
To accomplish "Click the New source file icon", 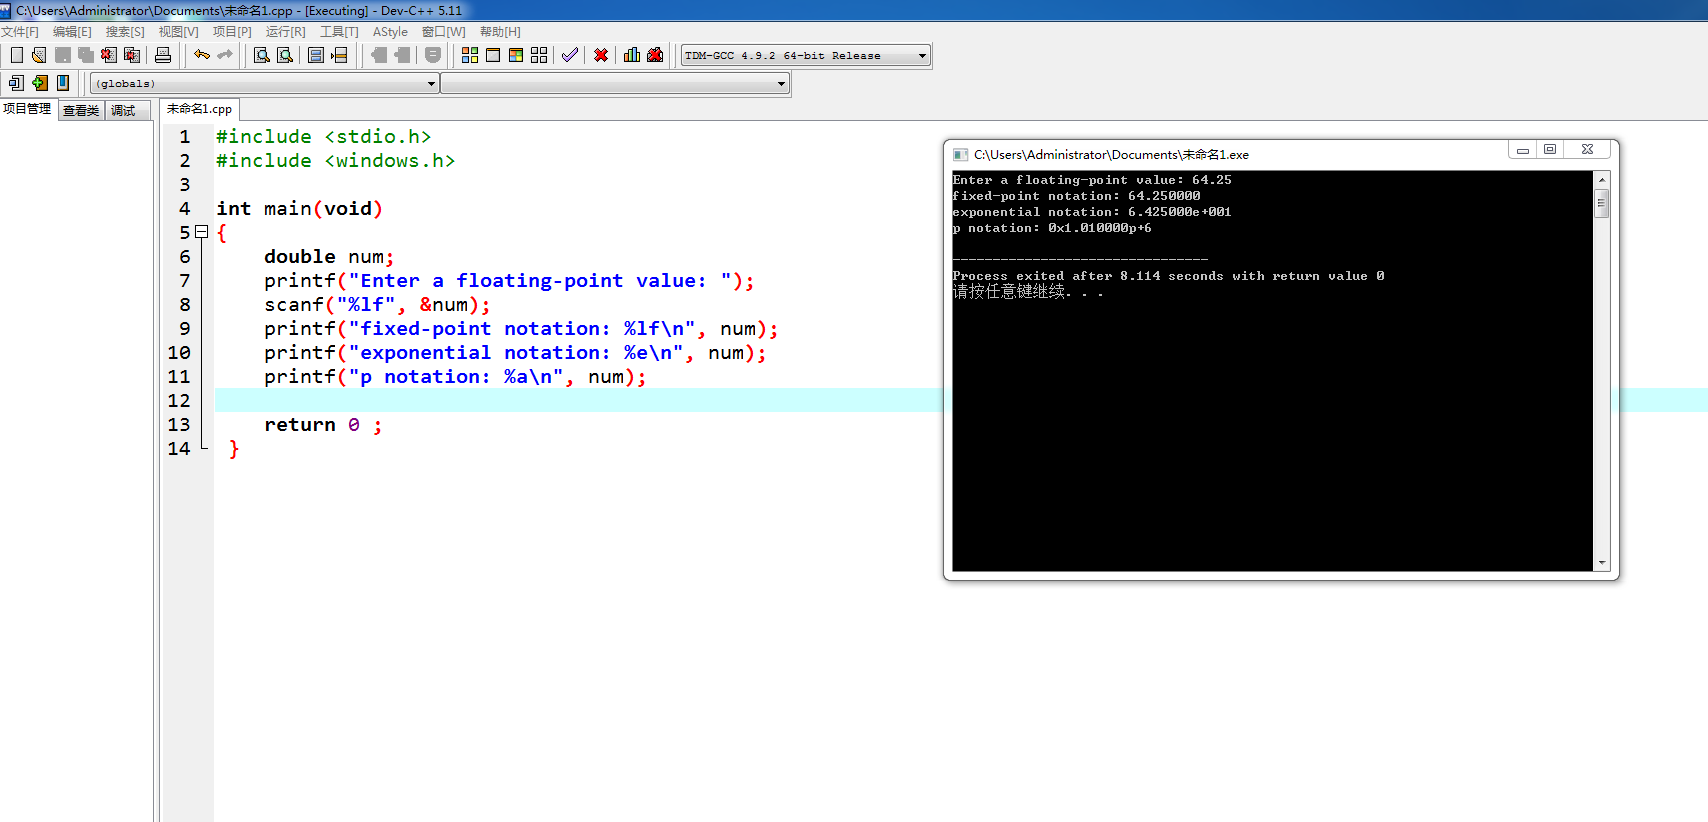I will click(16, 55).
